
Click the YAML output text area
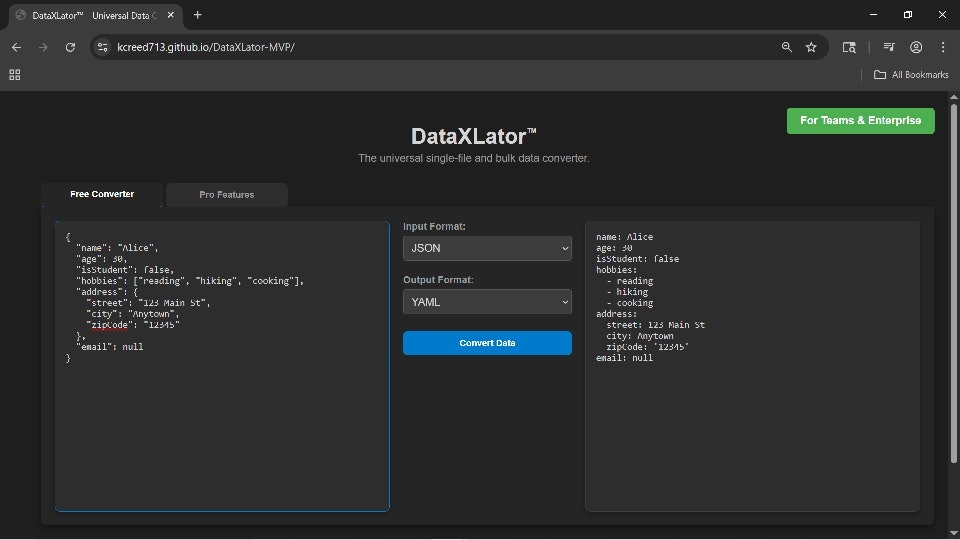[x=752, y=366]
